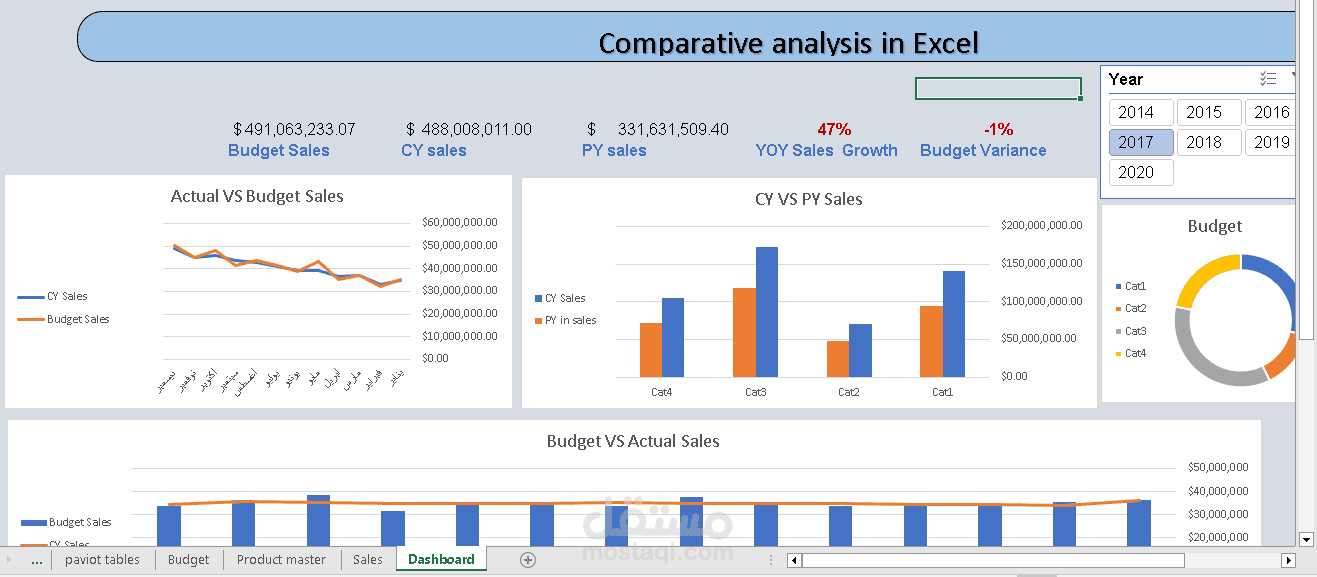Open the paviot tables sheet tab
The image size is (1317, 577).
click(102, 560)
